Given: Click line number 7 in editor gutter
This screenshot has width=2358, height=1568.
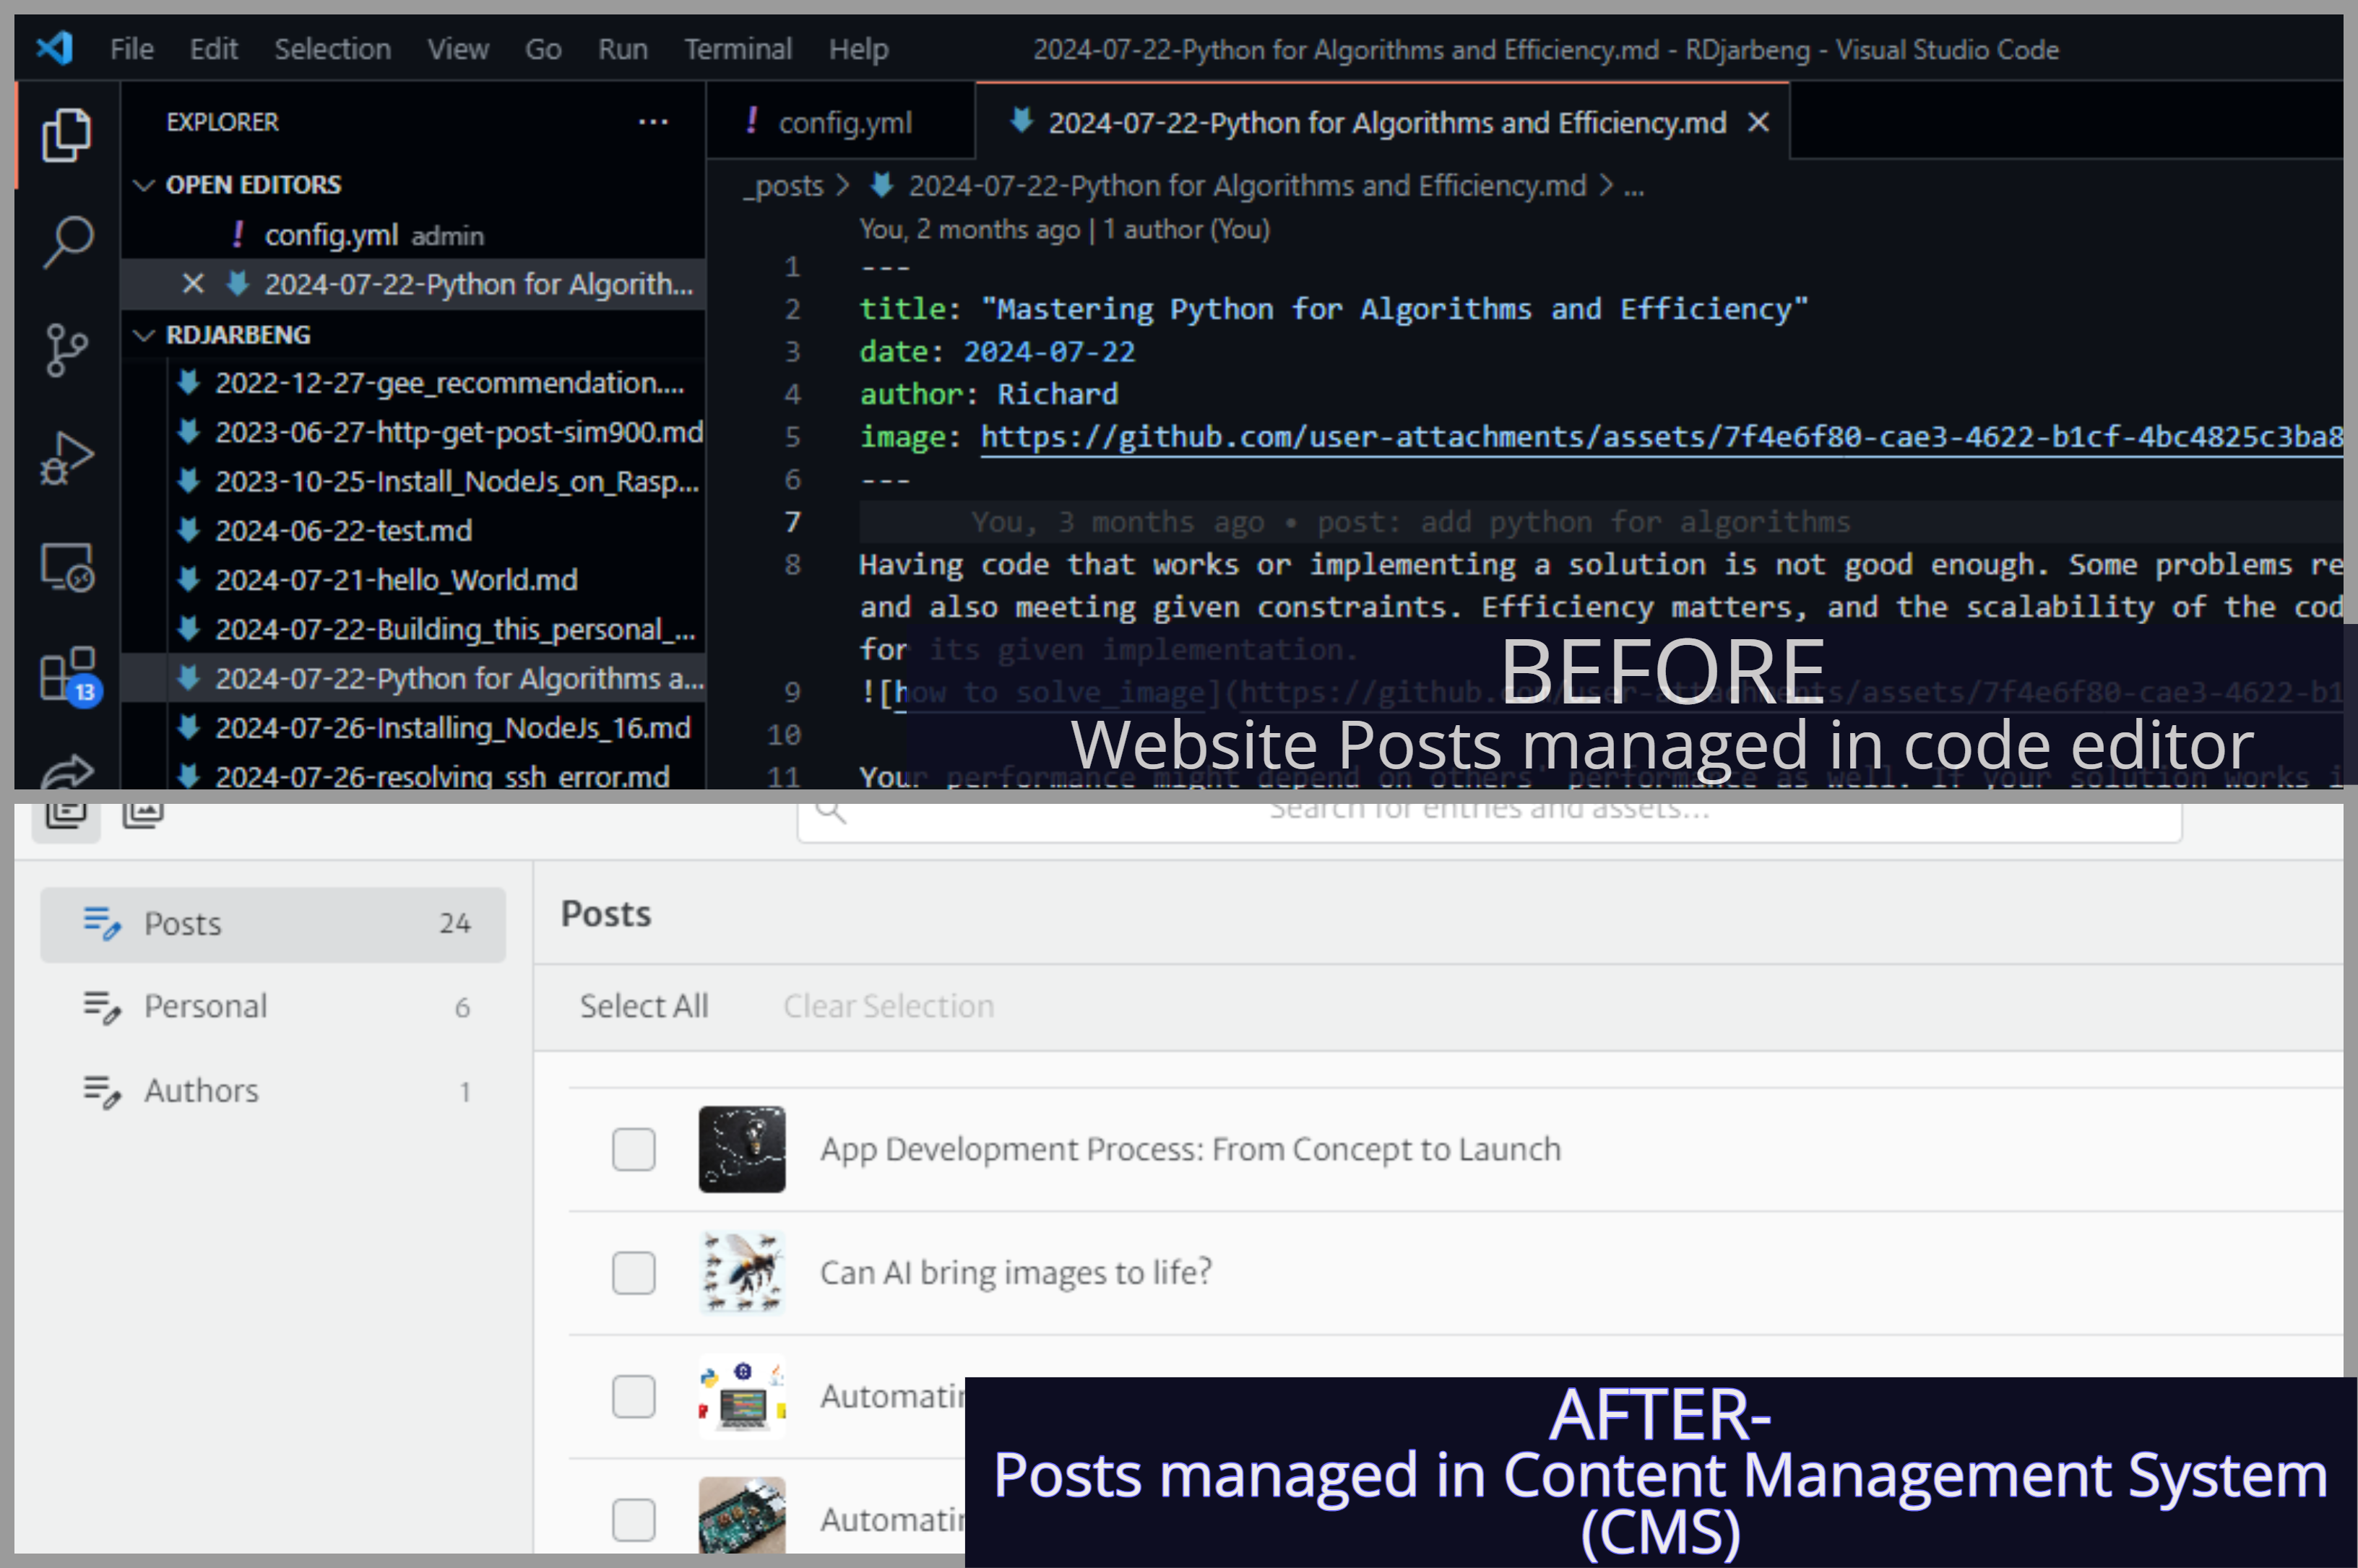Looking at the screenshot, I should coord(792,522).
